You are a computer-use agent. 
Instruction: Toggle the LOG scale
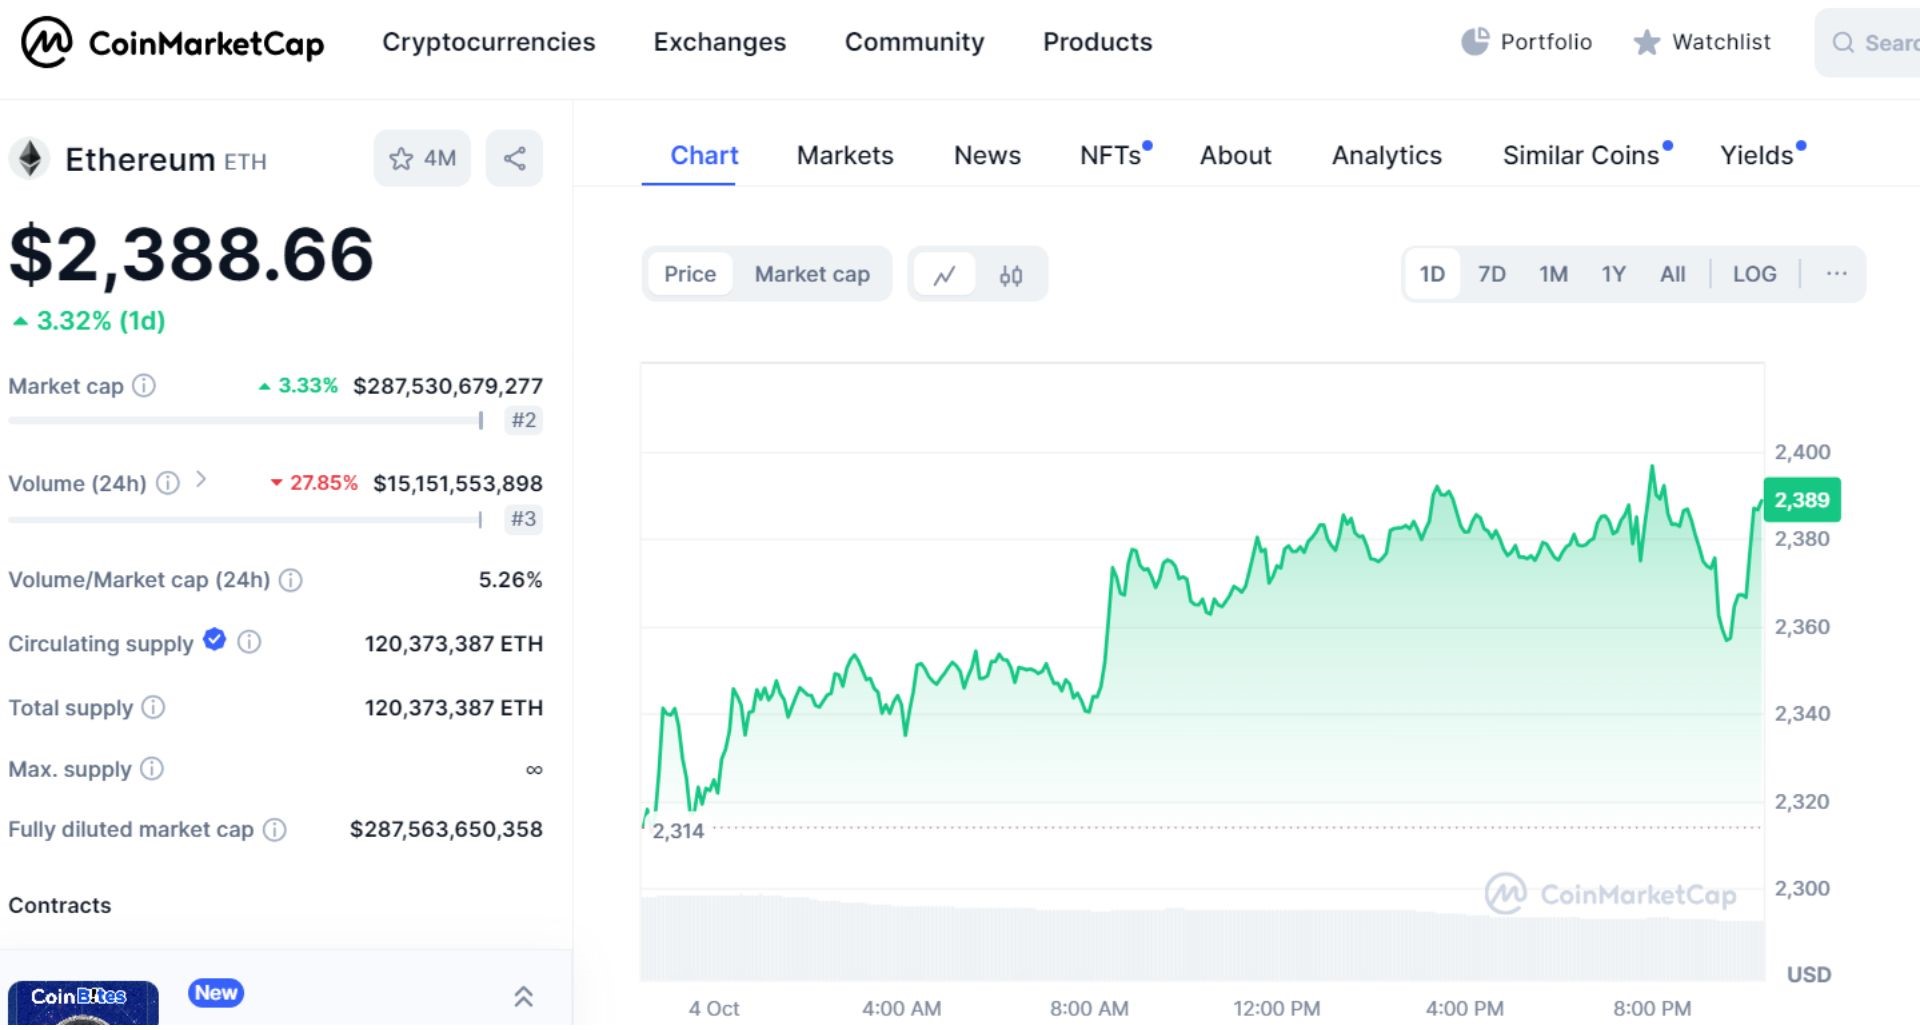pos(1754,274)
